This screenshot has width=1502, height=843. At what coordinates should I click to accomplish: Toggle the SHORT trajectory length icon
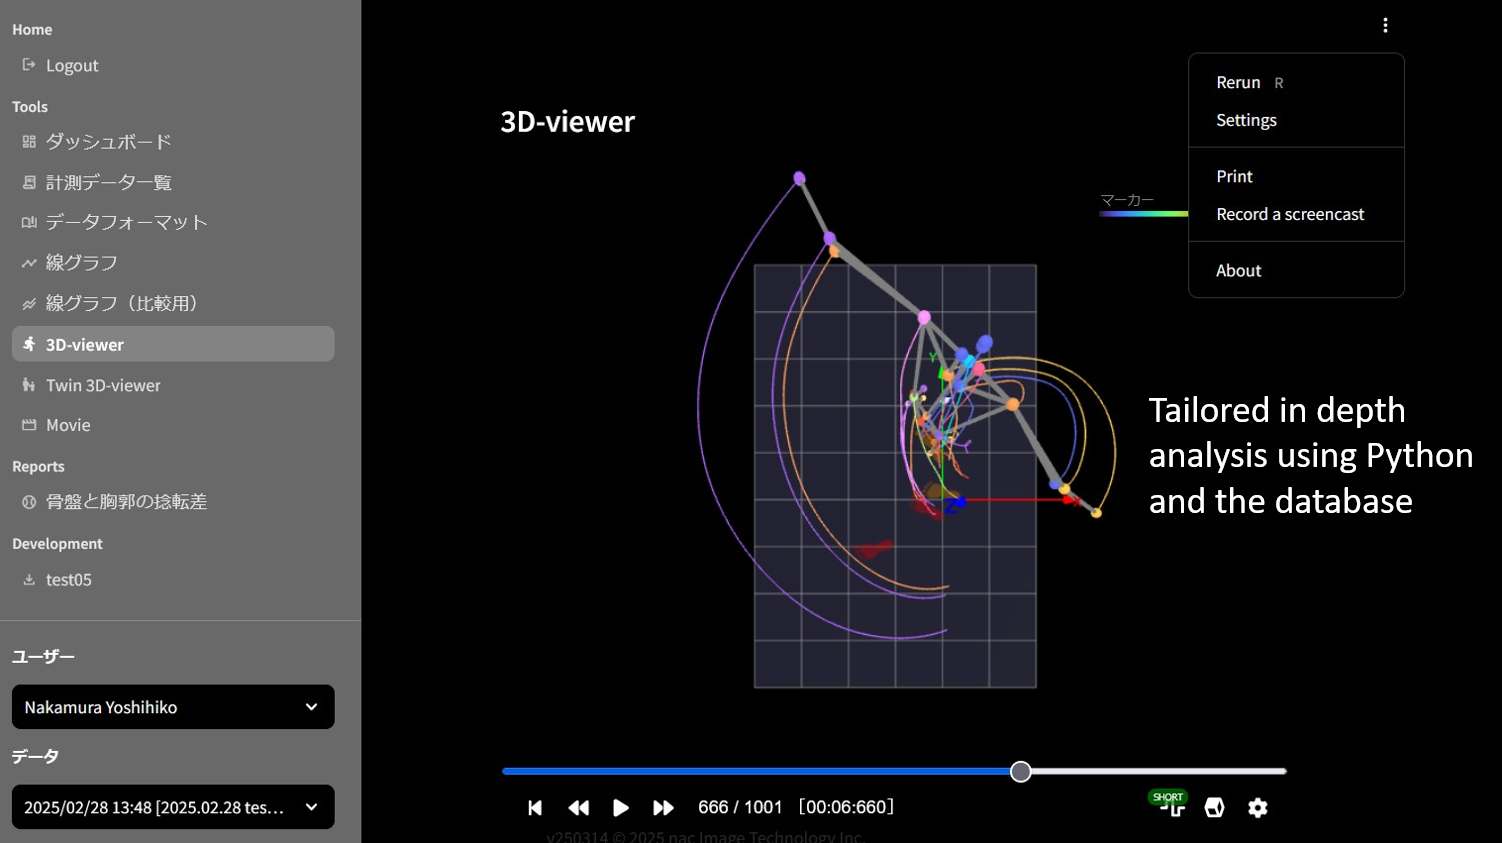[x=1169, y=804]
